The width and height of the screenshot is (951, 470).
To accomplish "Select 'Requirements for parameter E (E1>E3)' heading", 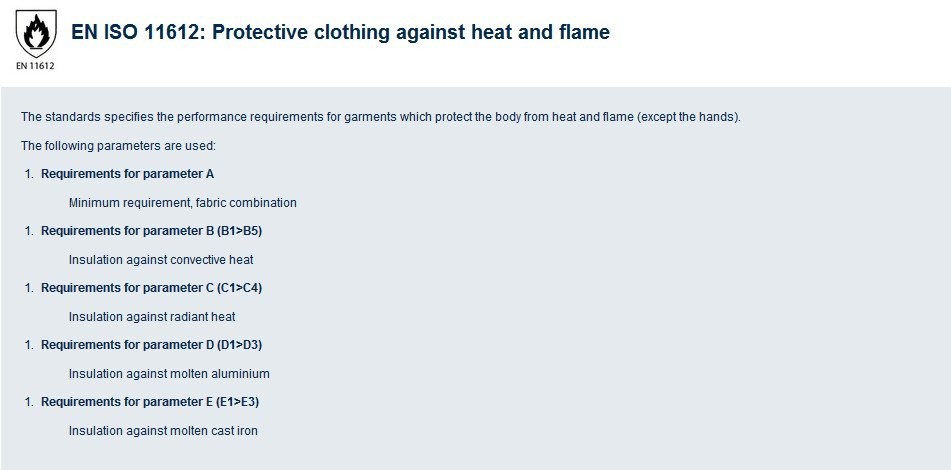I will click(x=150, y=402).
